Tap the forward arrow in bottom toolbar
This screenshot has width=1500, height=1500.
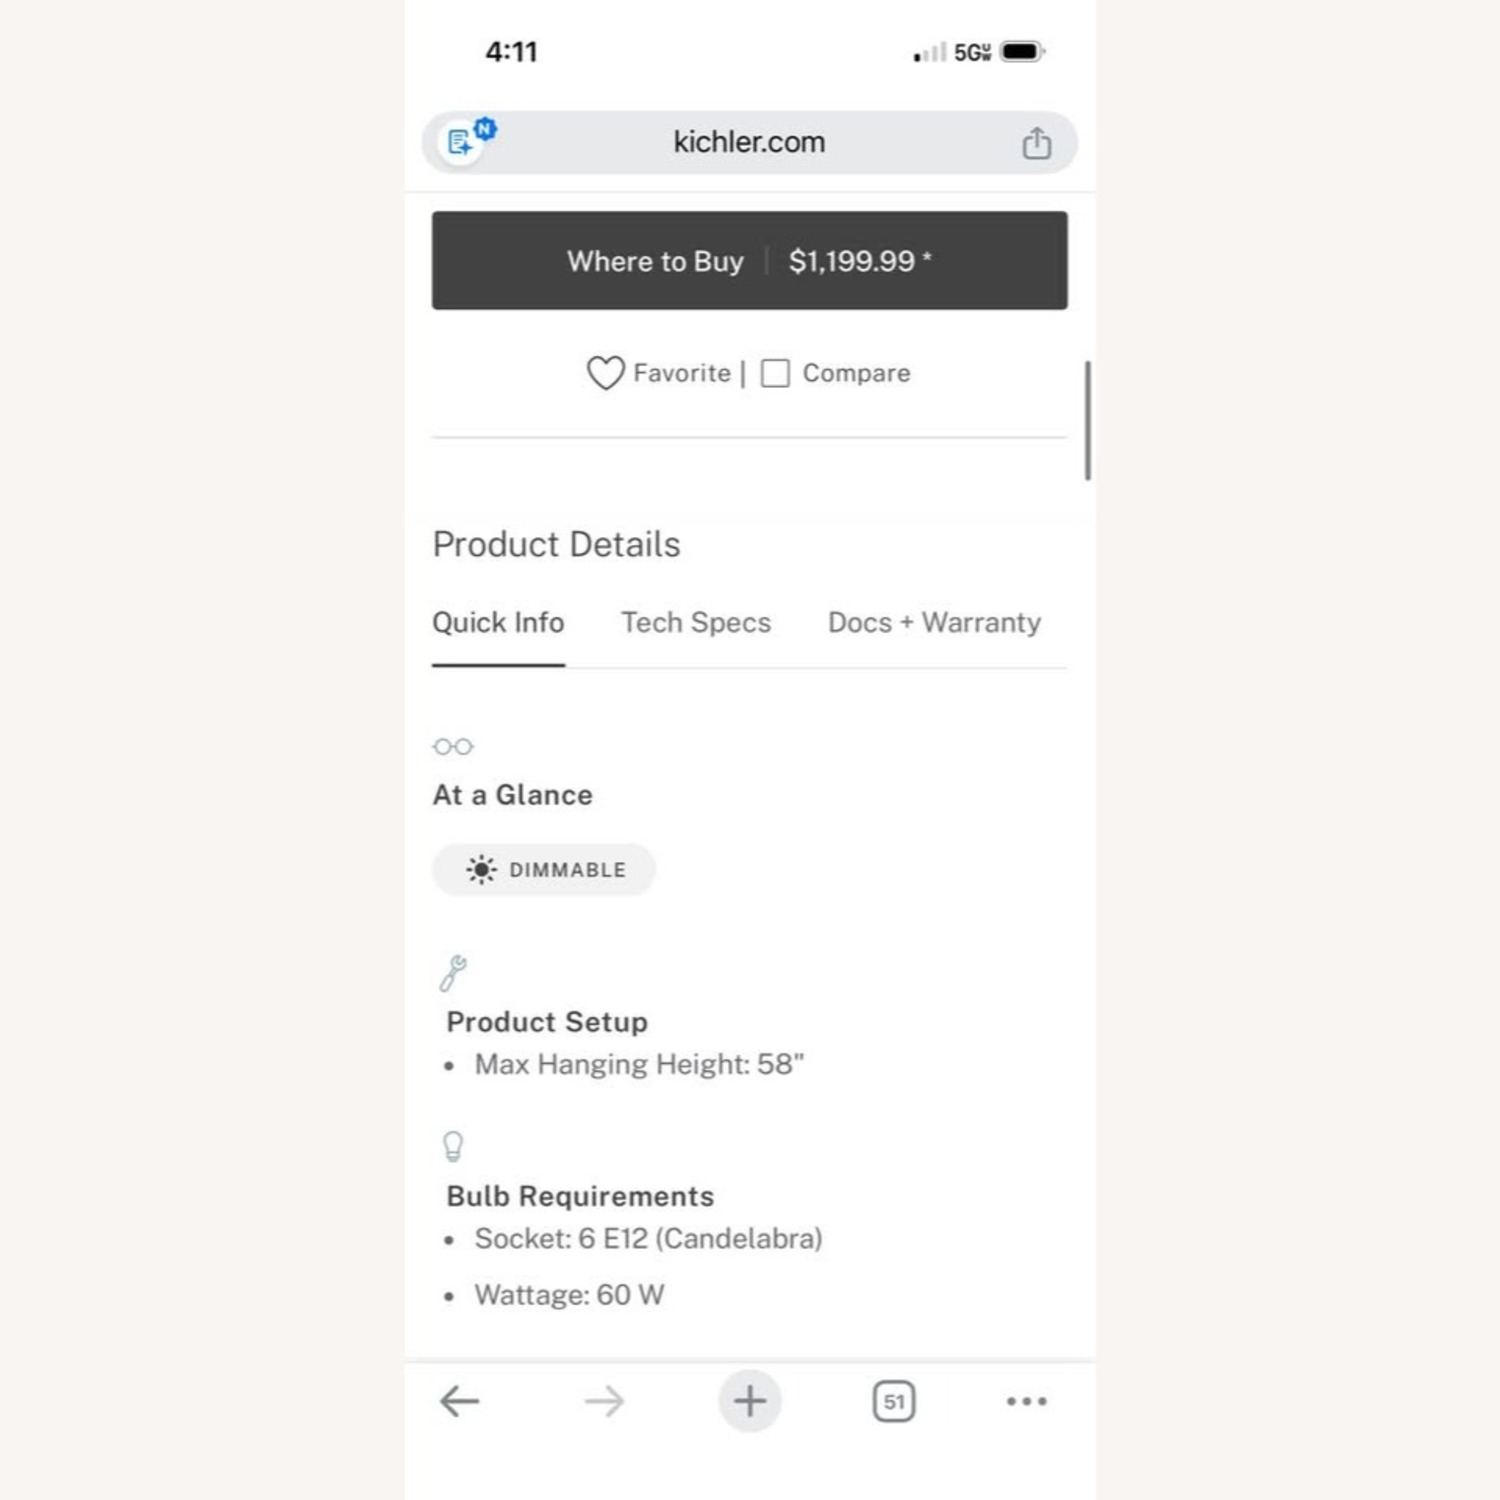tap(604, 1401)
